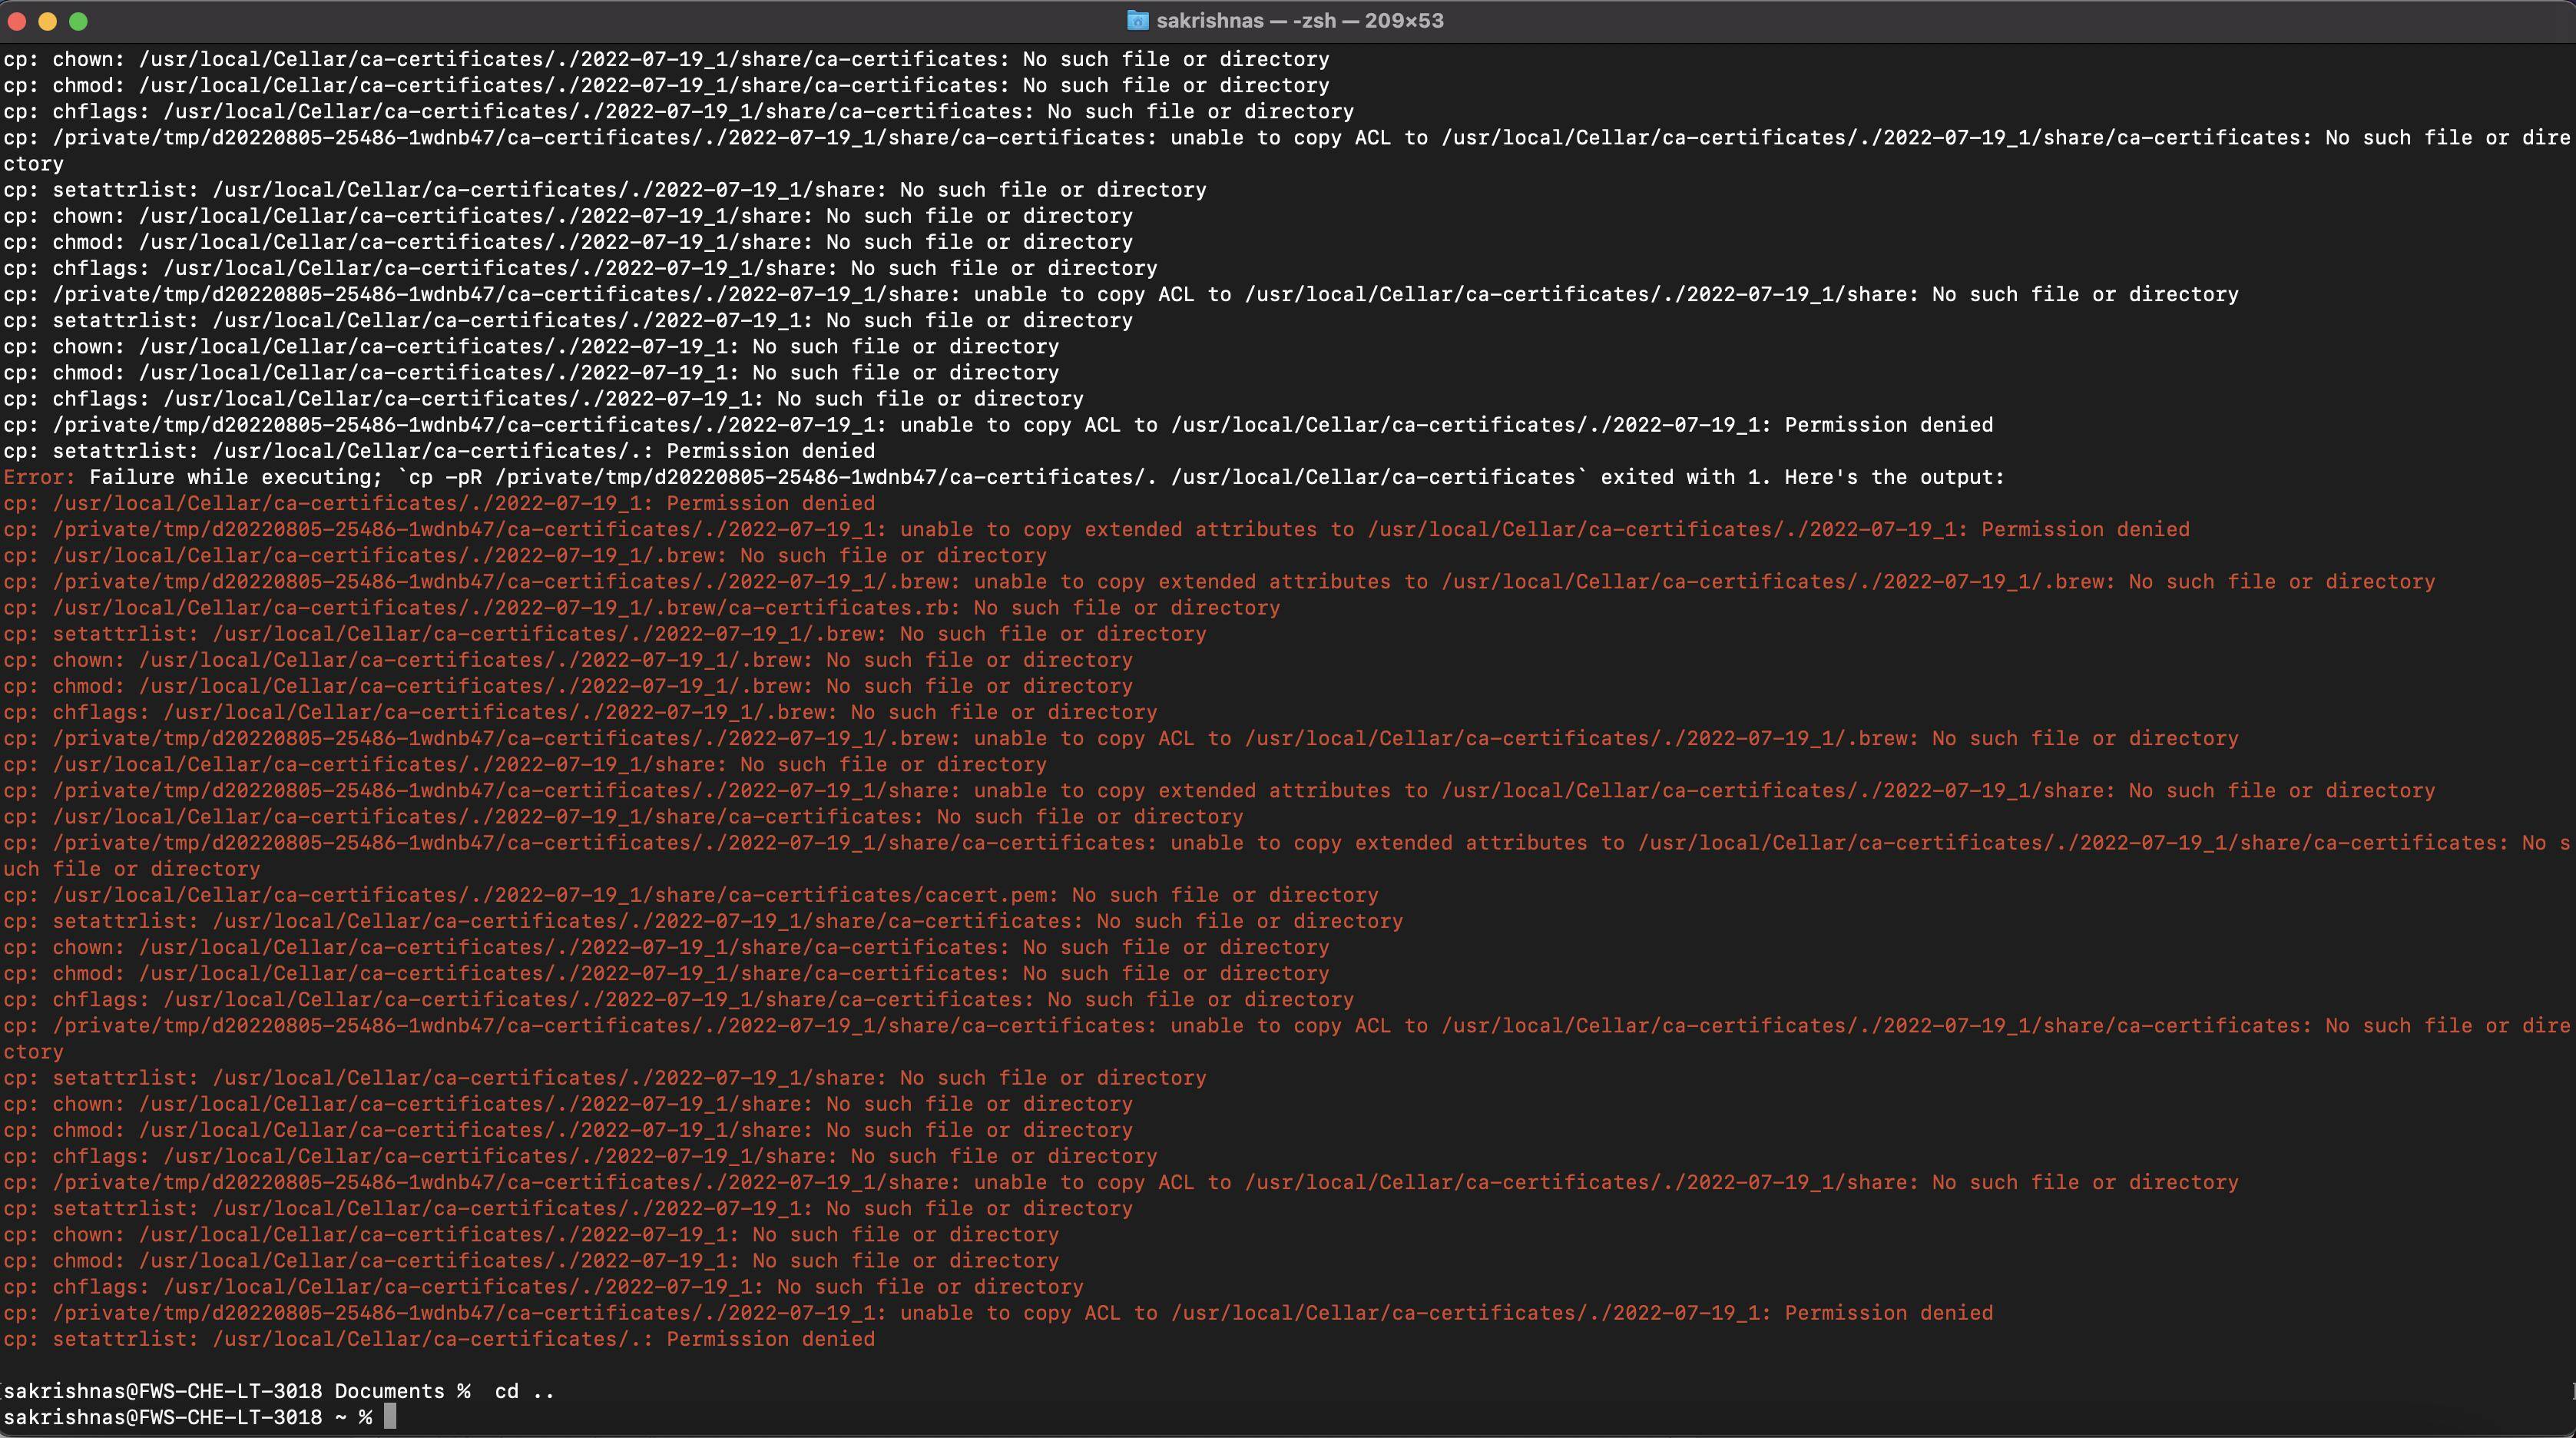Click the block cursor at the prompt
This screenshot has width=2576, height=1438.
390,1417
